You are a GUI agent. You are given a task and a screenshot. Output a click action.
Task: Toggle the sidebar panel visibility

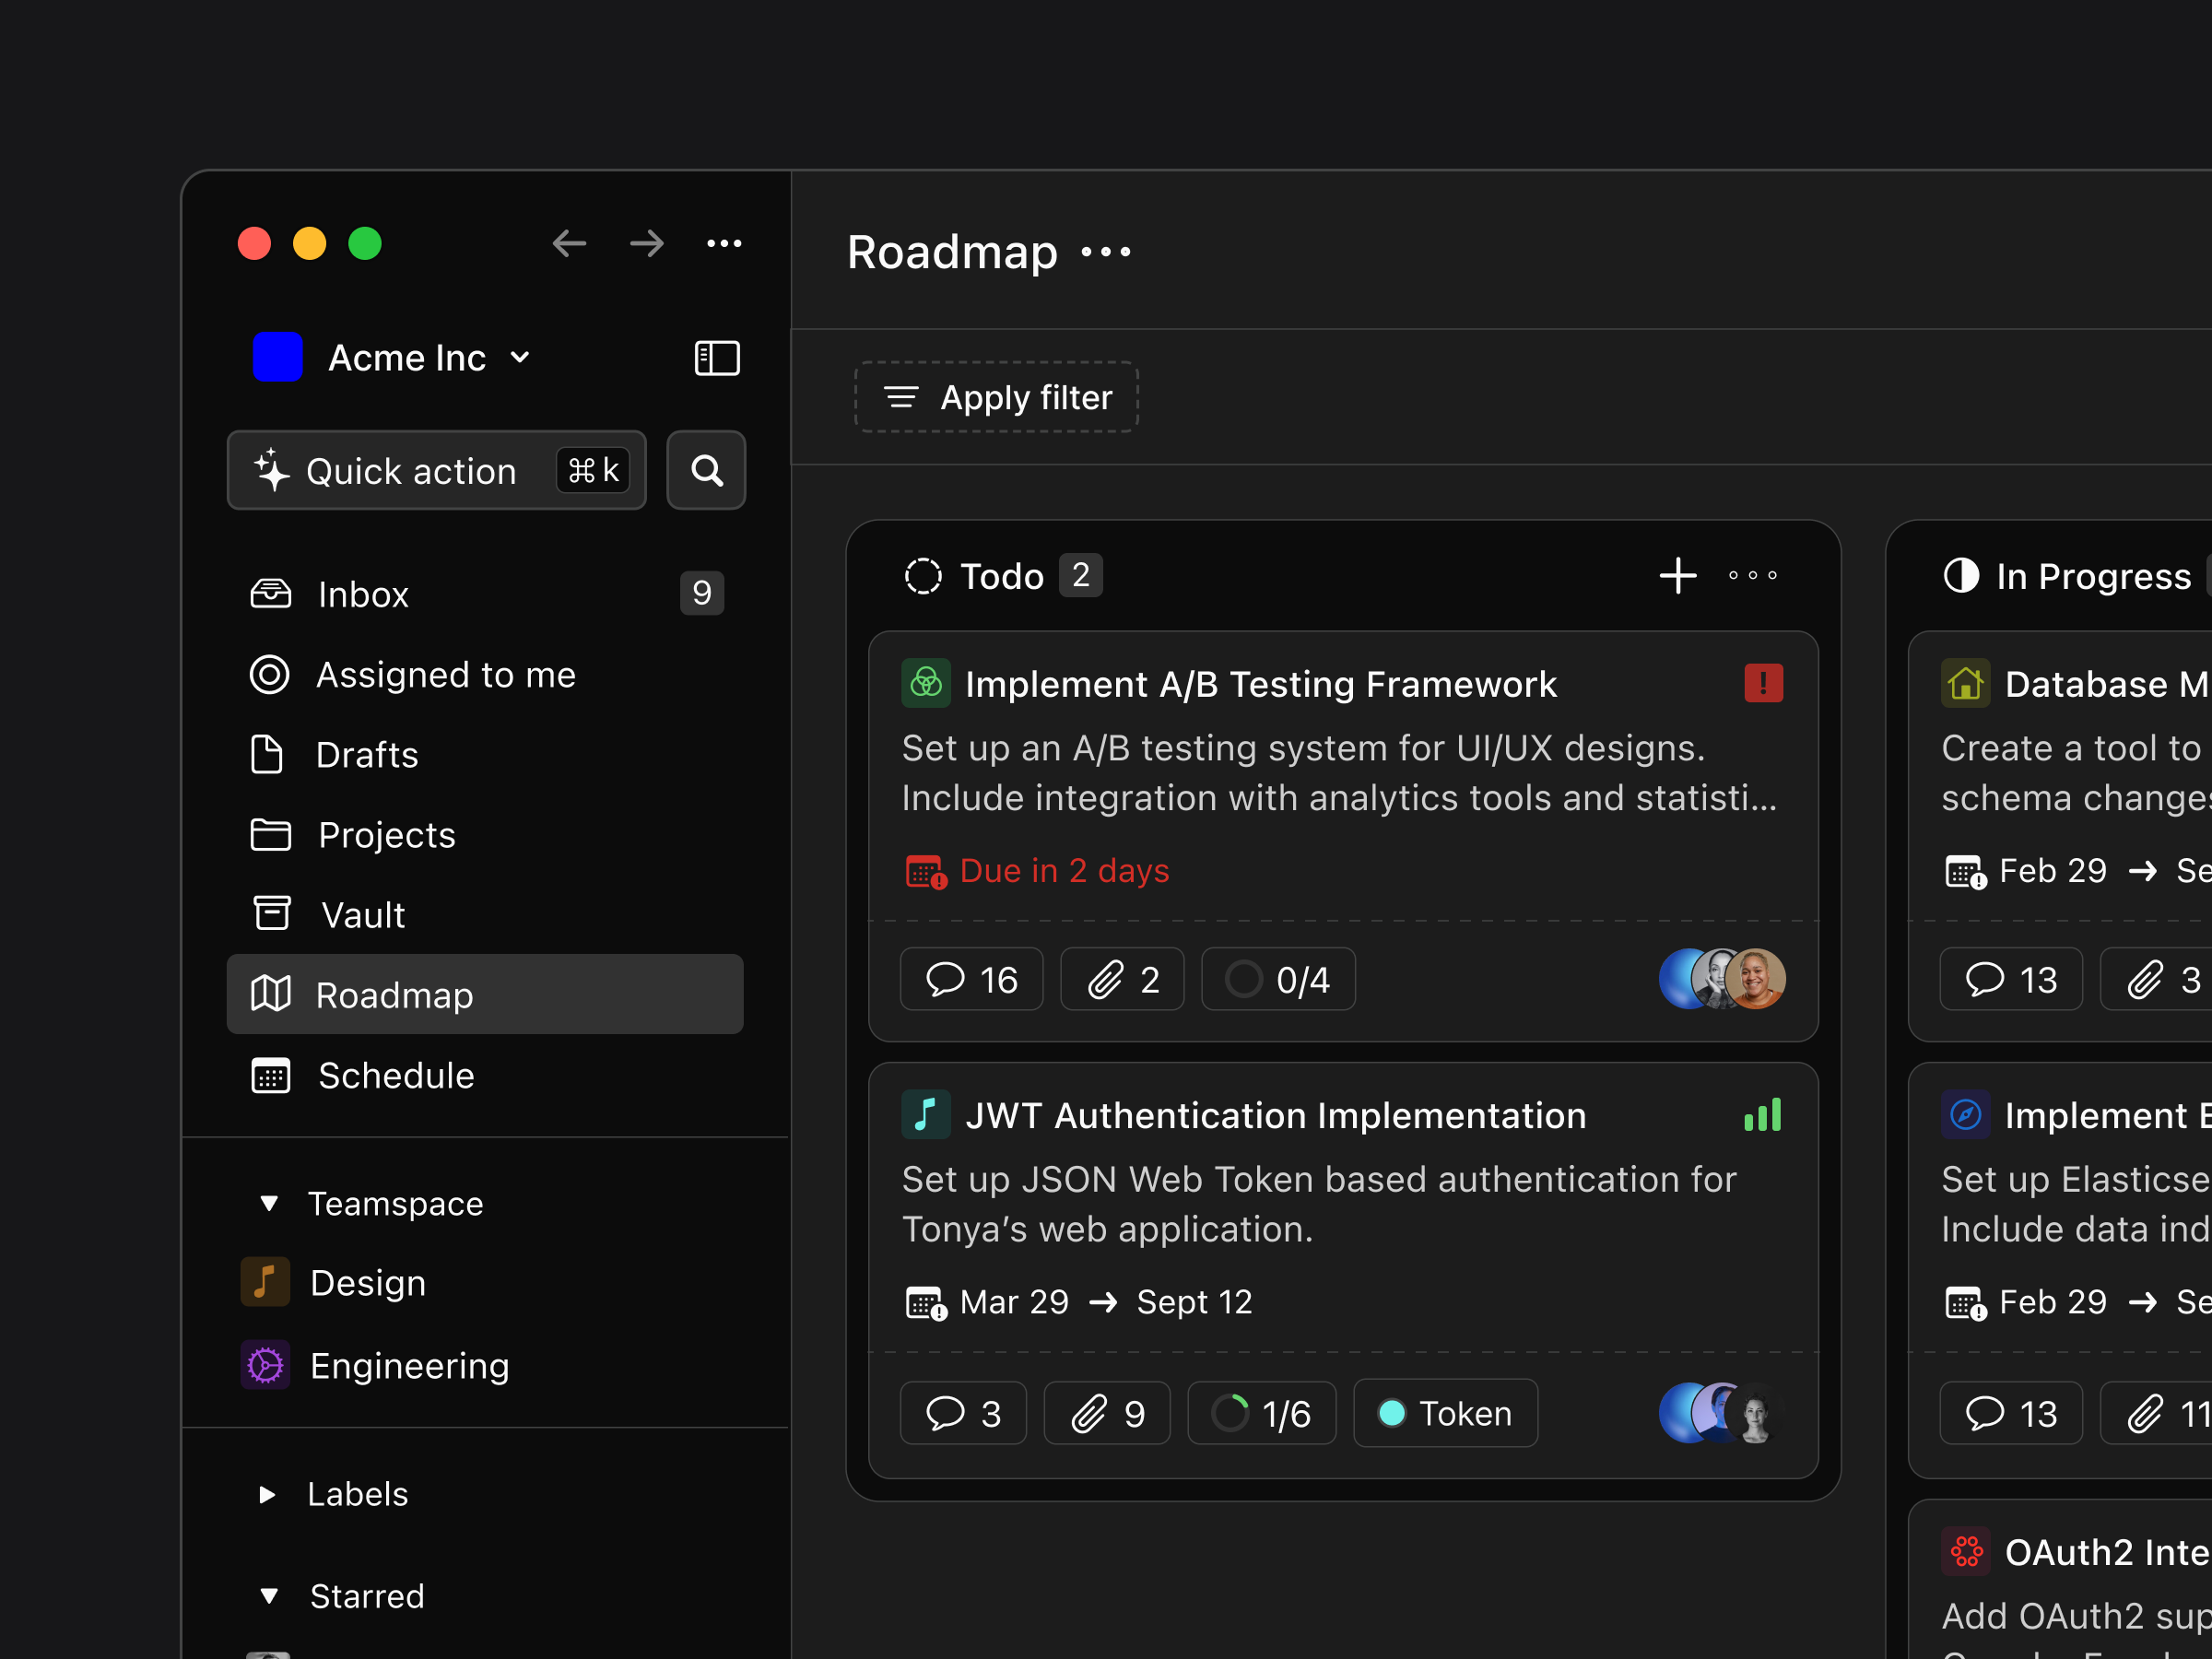tap(716, 358)
